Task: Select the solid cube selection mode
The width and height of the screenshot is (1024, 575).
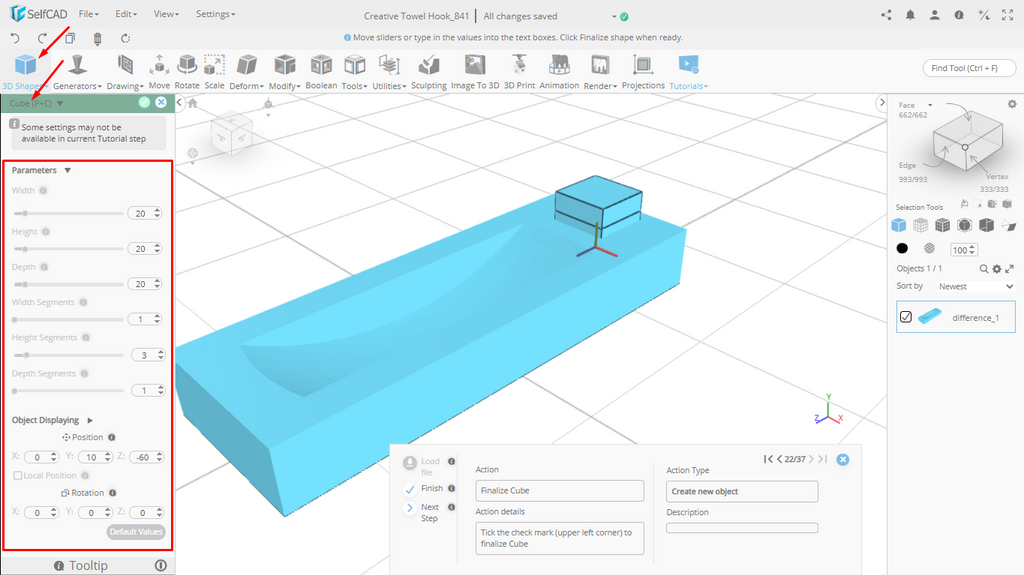Action: (x=899, y=225)
